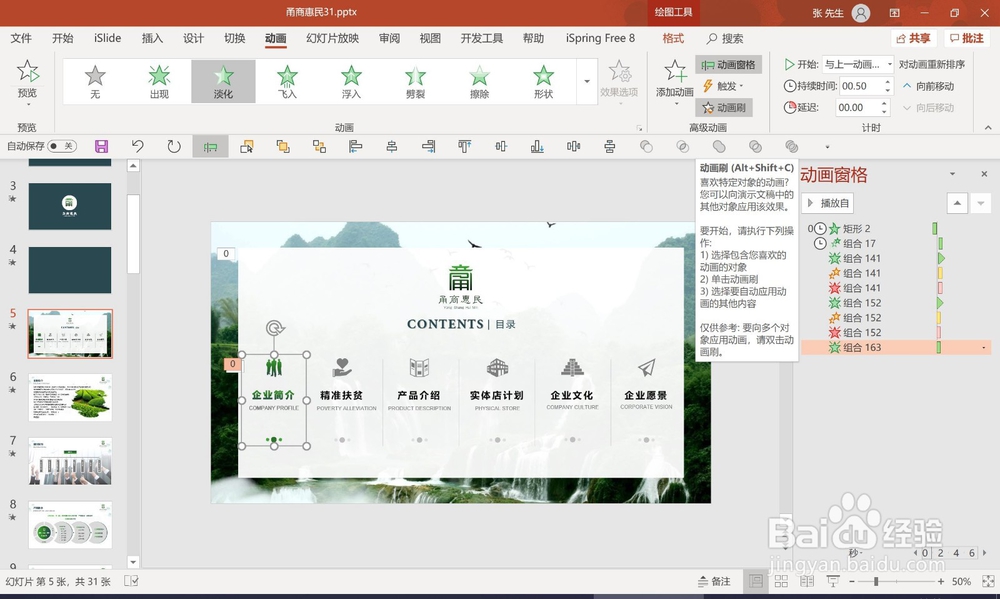Open the iSlide tab

[x=107, y=38]
